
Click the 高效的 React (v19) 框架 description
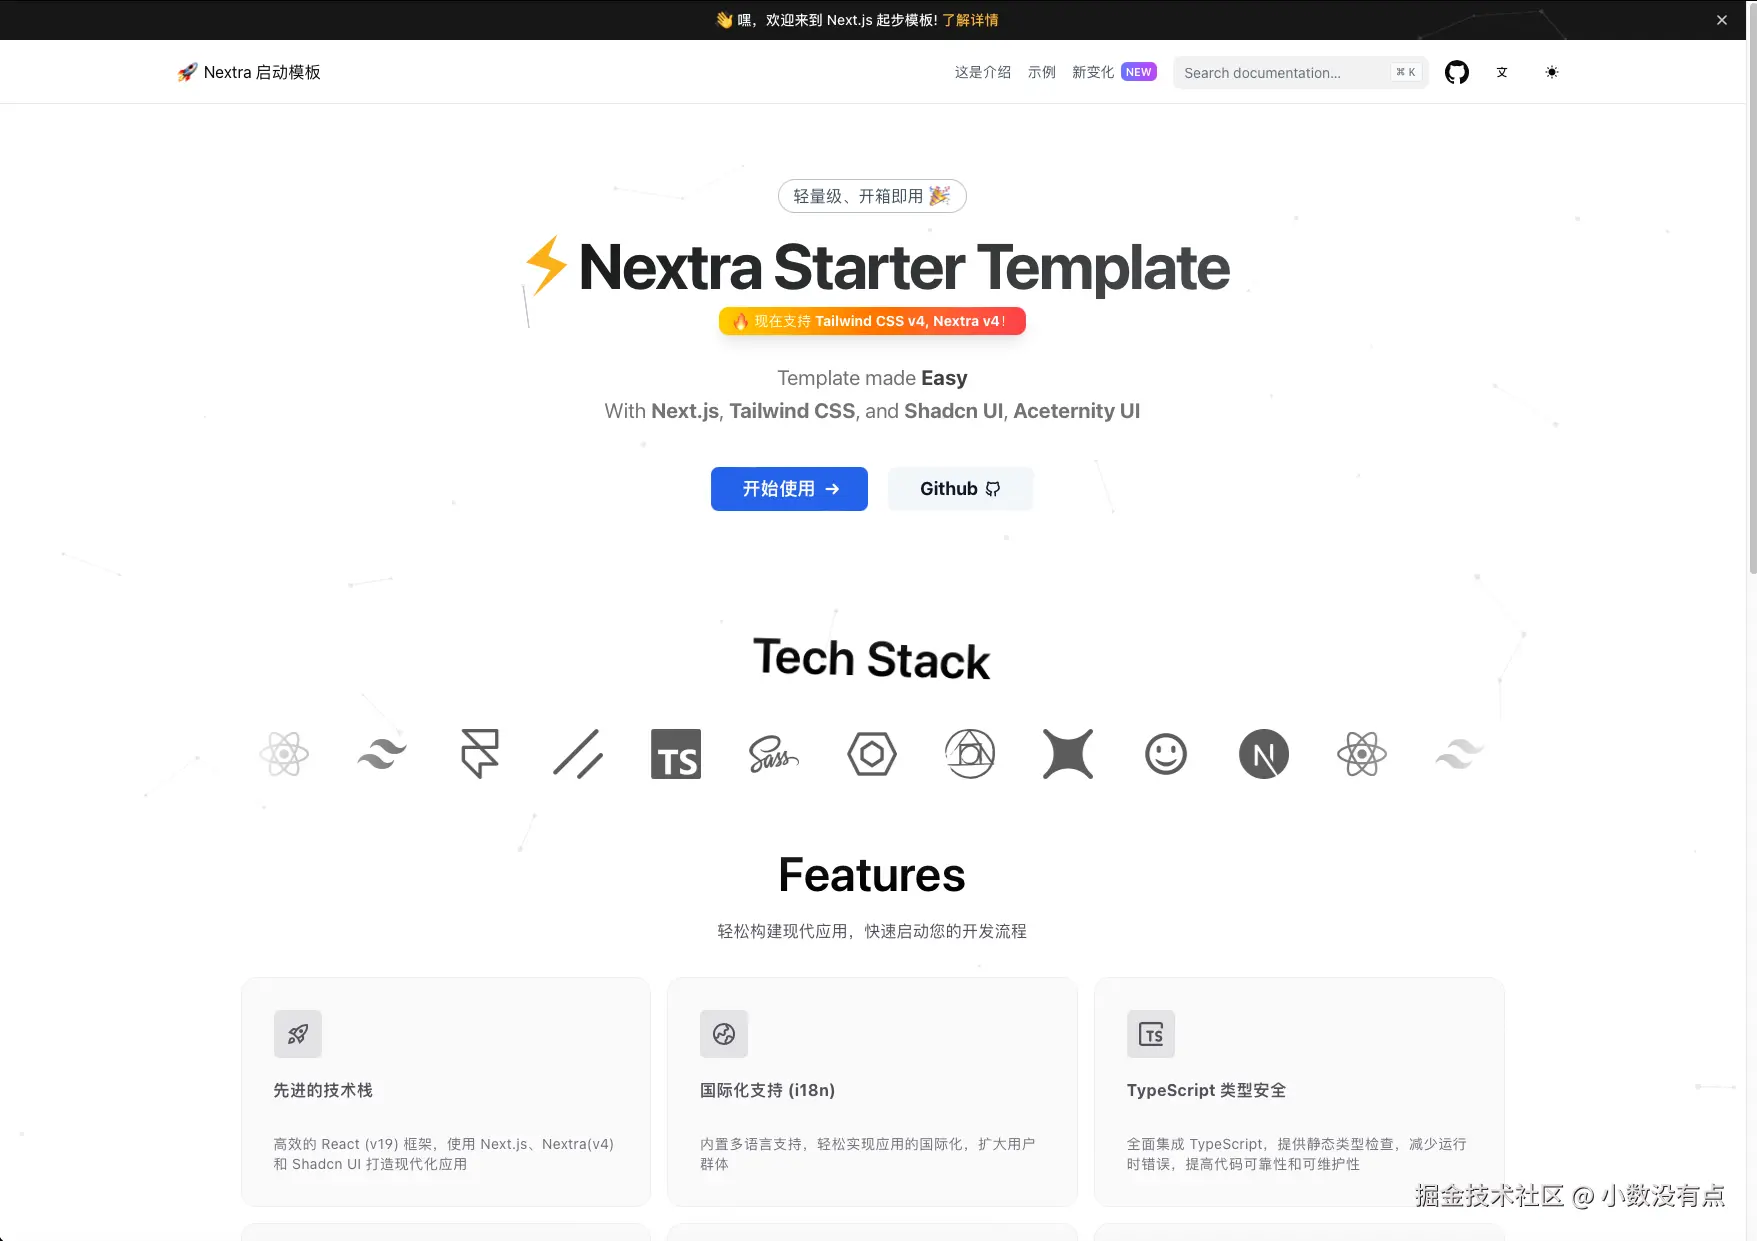point(443,1154)
